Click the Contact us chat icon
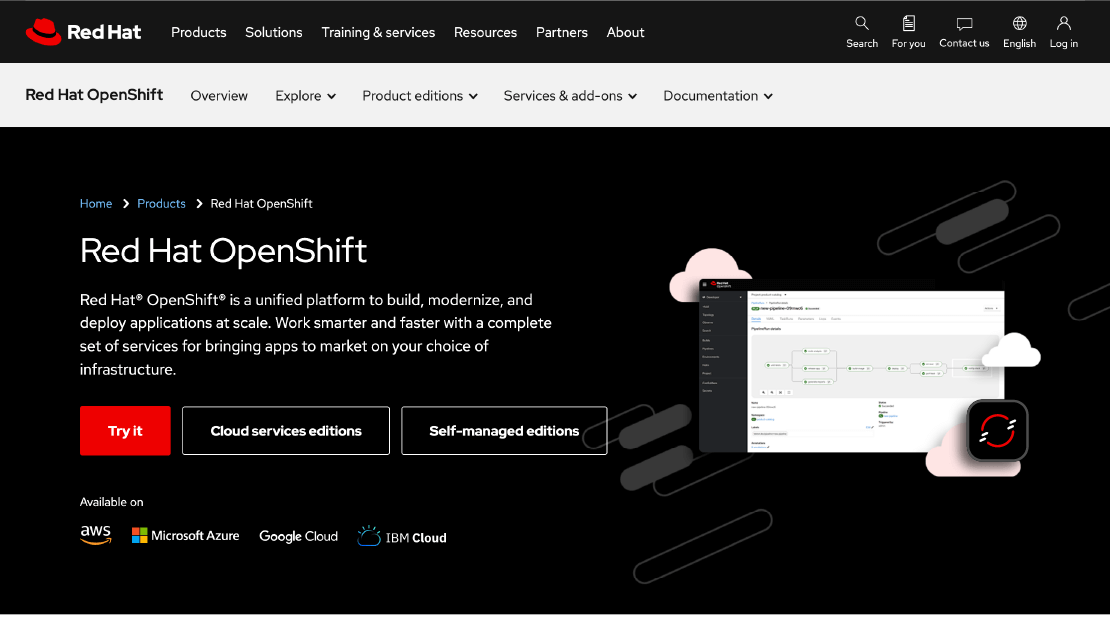1110x643 pixels. pyautogui.click(x=964, y=23)
